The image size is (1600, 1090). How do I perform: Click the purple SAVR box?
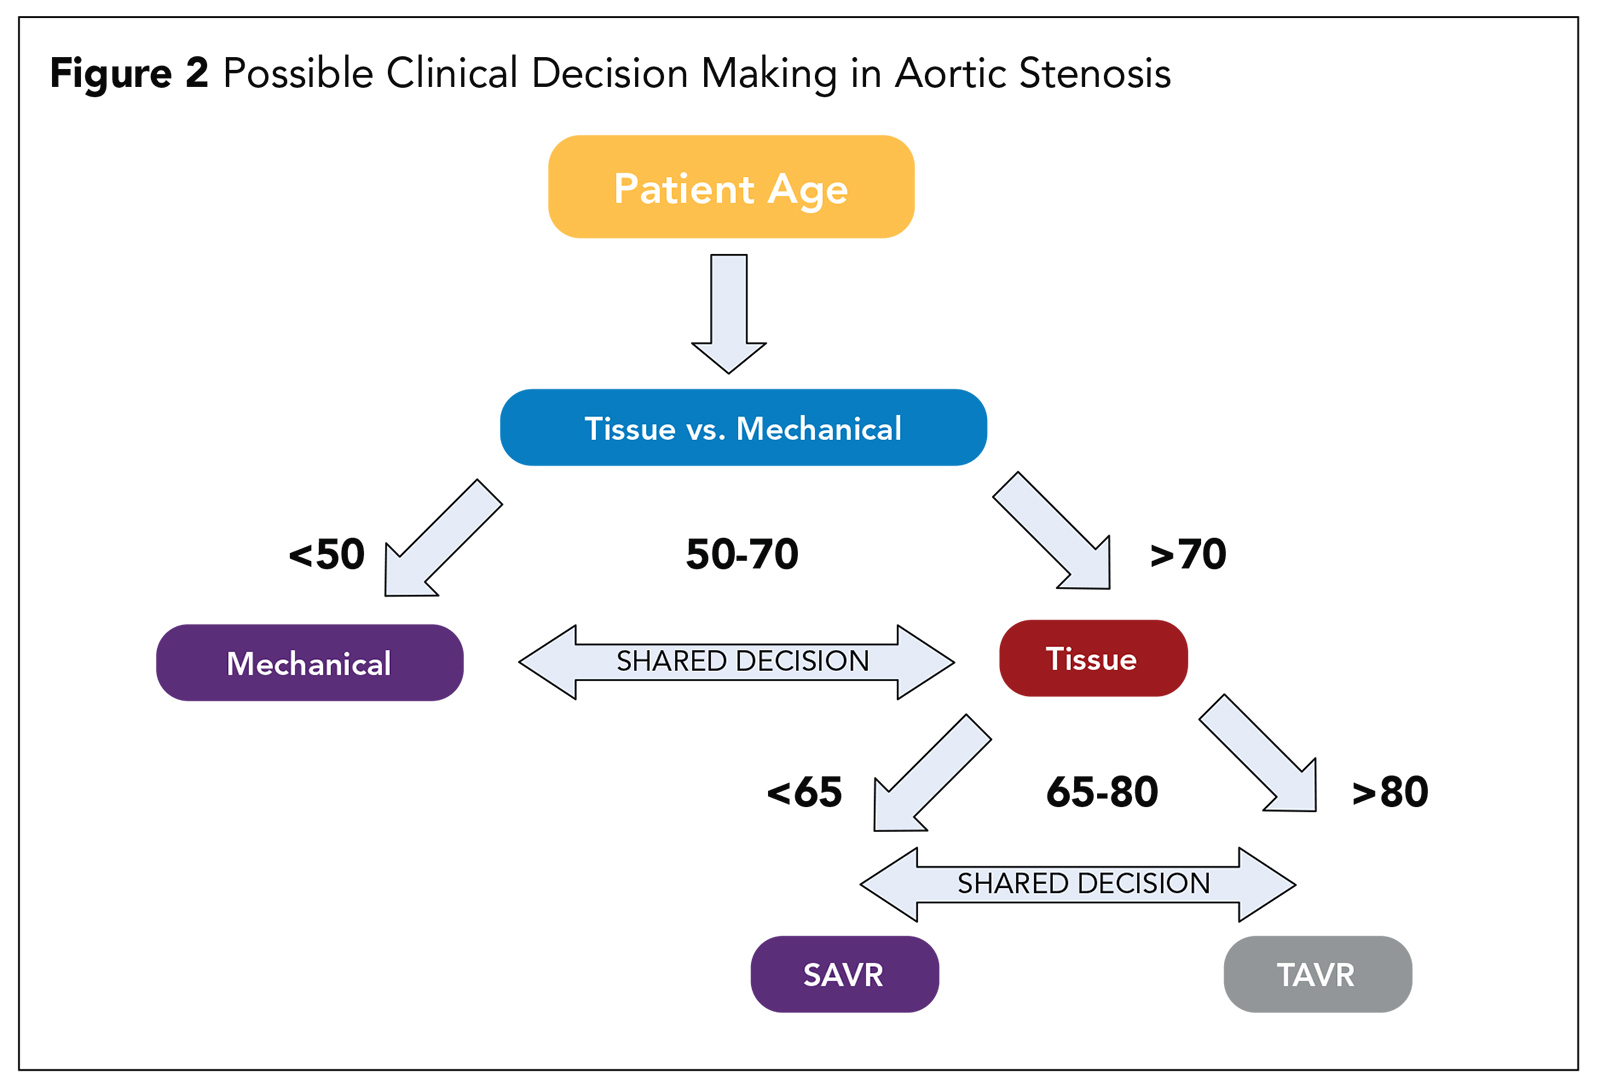pyautogui.click(x=844, y=974)
